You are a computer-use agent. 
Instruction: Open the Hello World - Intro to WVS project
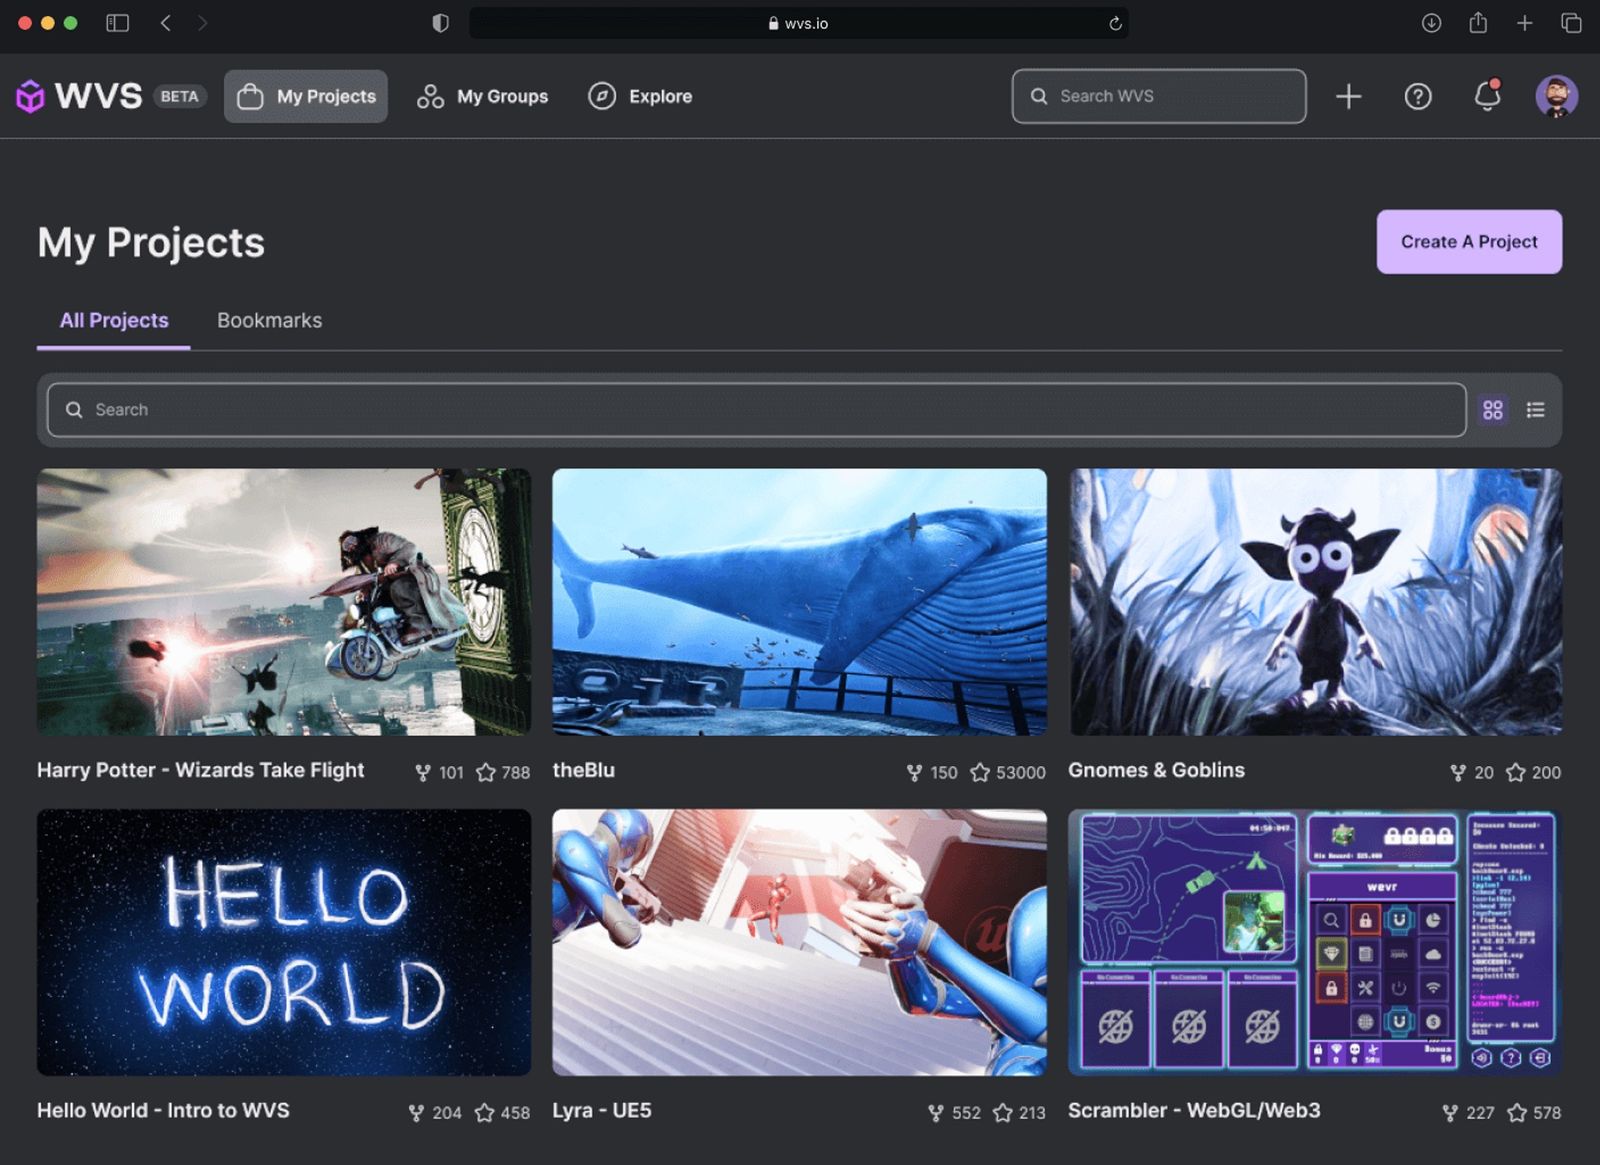pos(284,942)
